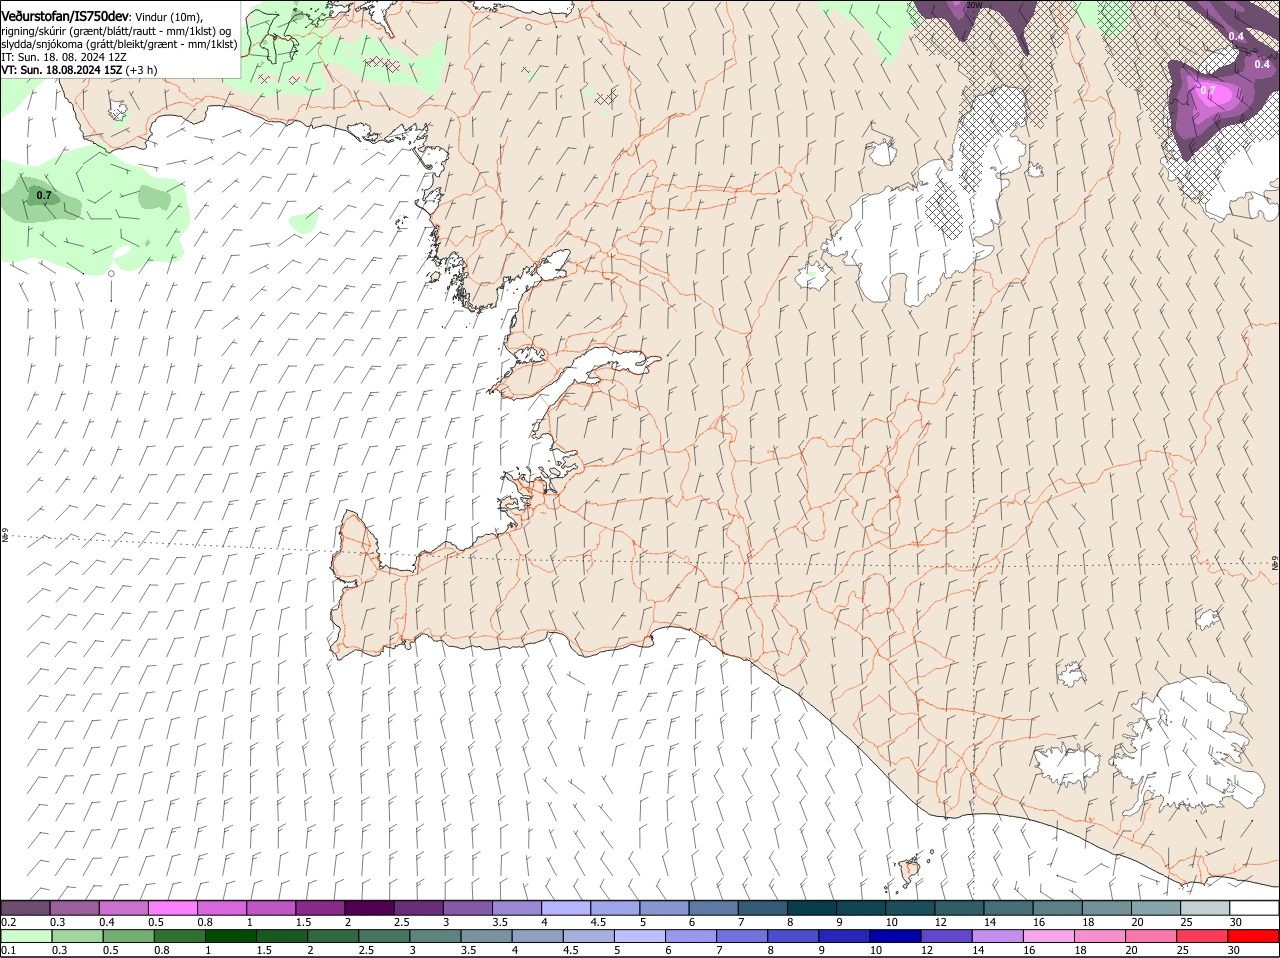
Task: Click the dark teal upper-row swatch starting at 9
Action: click(861, 908)
